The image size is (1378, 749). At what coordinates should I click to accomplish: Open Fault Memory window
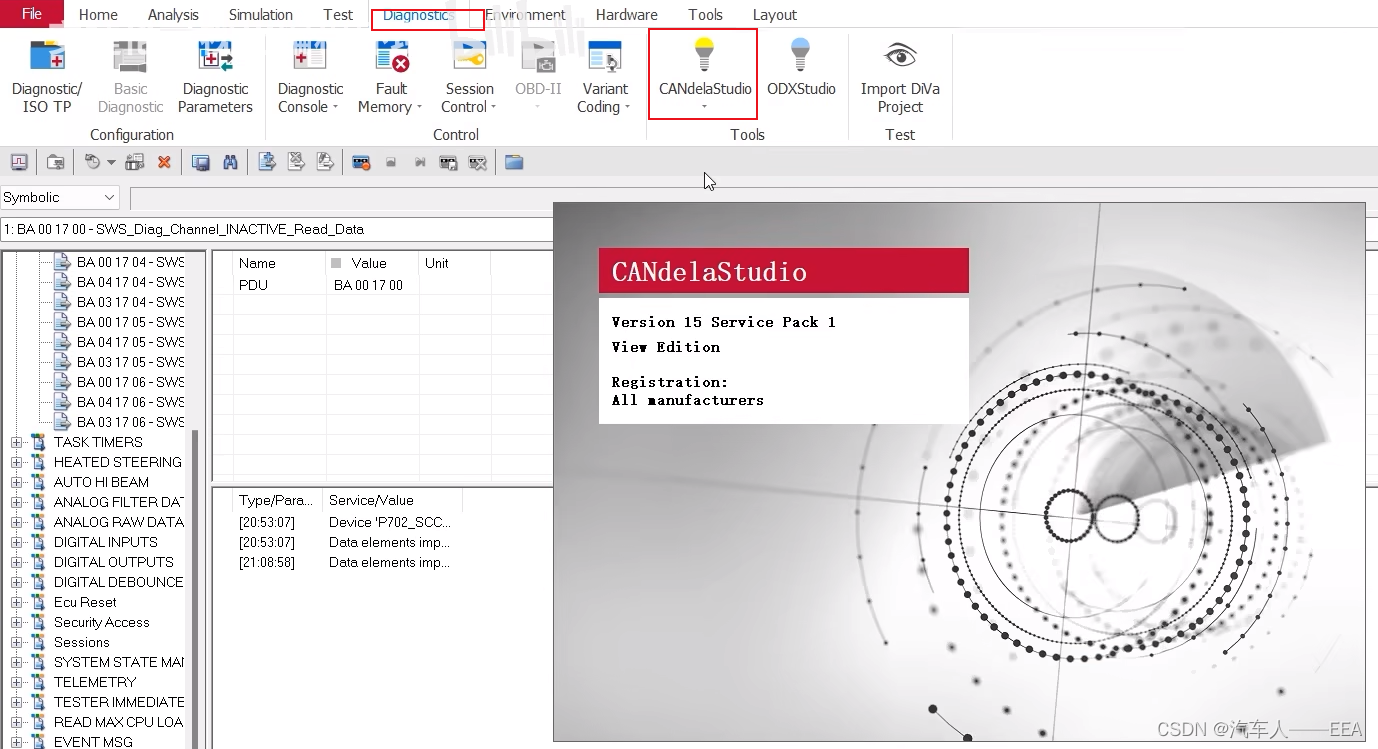click(x=391, y=78)
